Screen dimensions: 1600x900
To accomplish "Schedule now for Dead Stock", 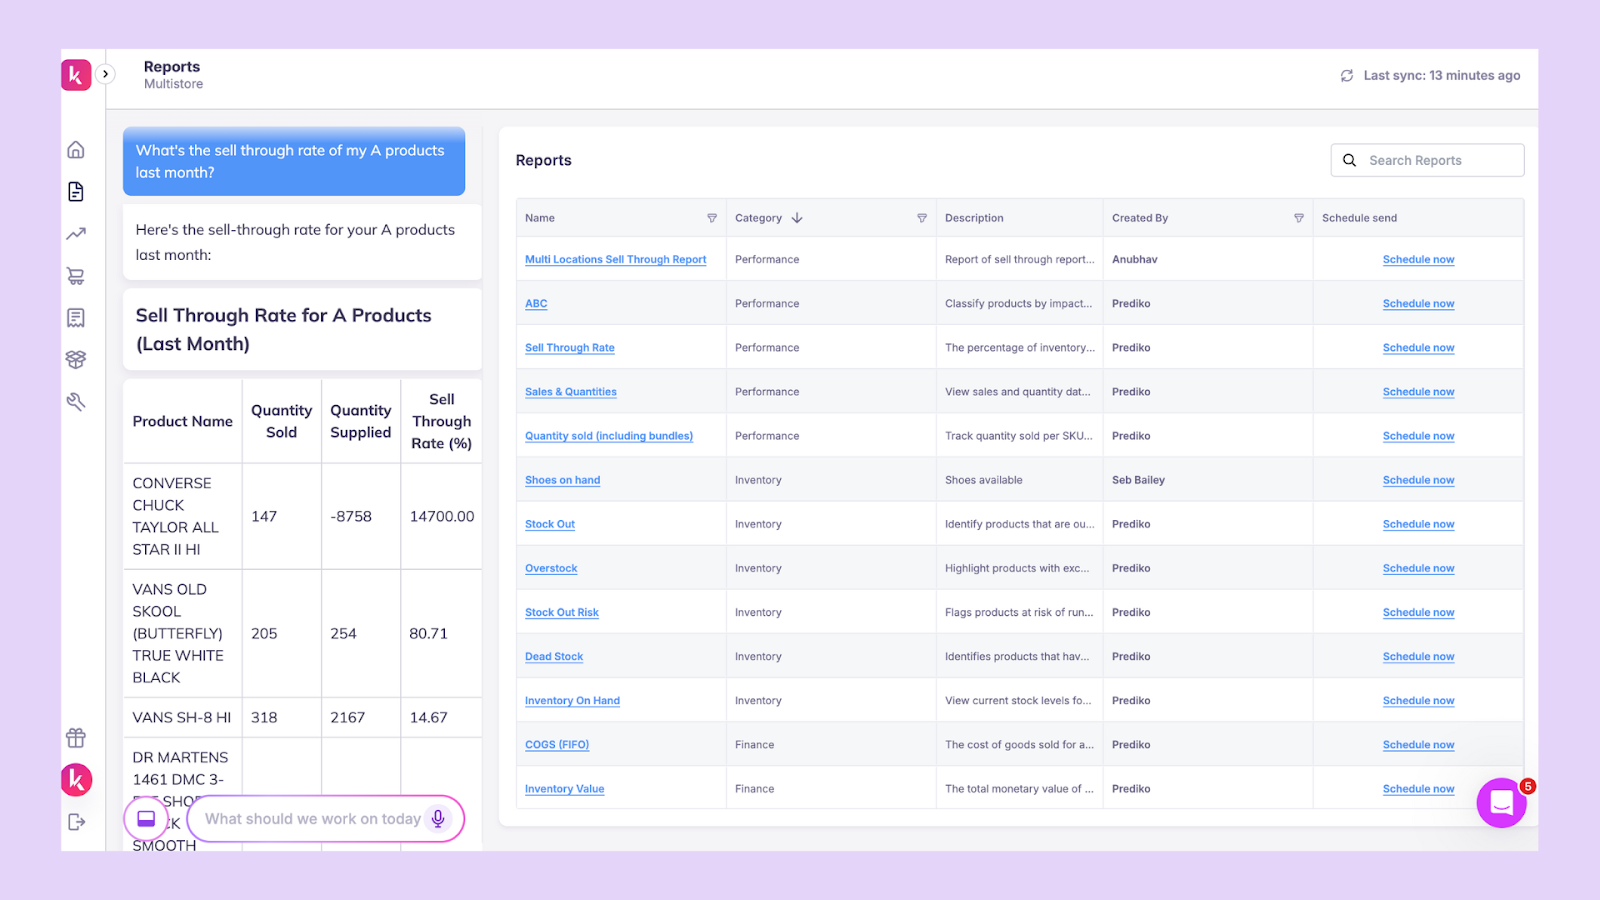I will (x=1418, y=657).
